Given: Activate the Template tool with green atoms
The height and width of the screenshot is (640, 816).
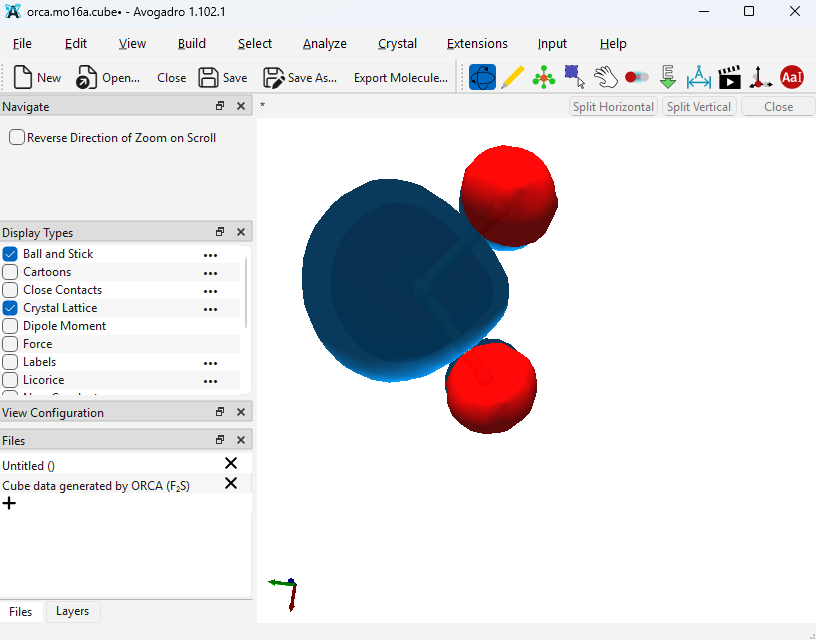Looking at the screenshot, I should coord(544,77).
